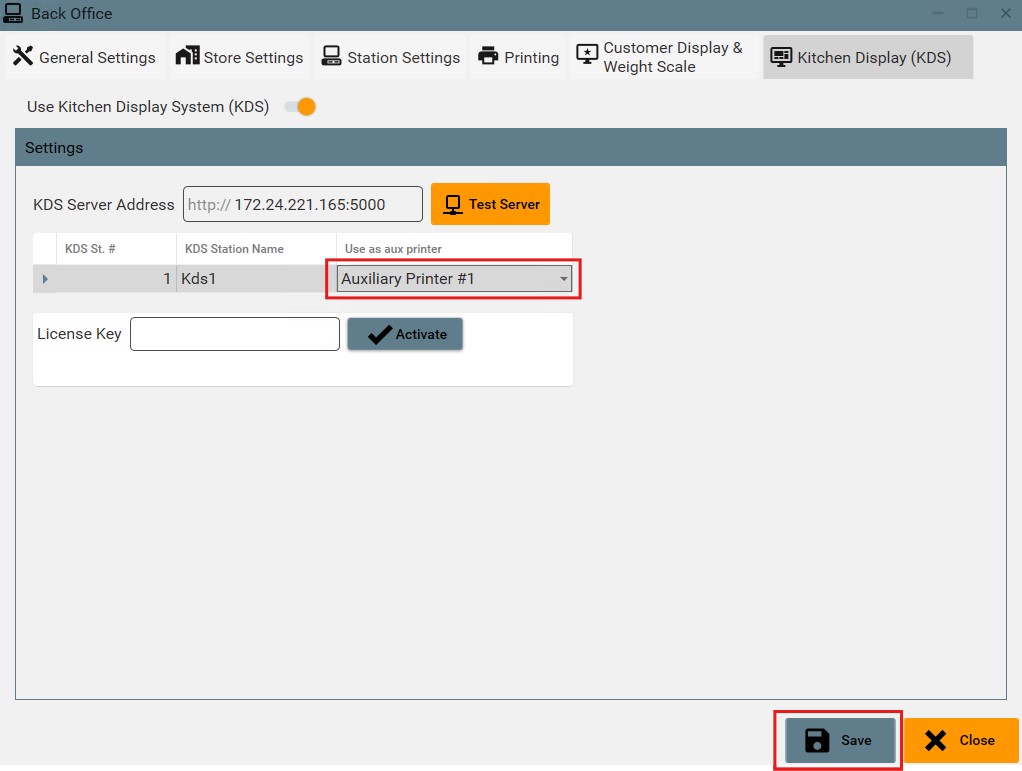Select the Kds1 station name cell
This screenshot has height=771, width=1022.
point(255,279)
